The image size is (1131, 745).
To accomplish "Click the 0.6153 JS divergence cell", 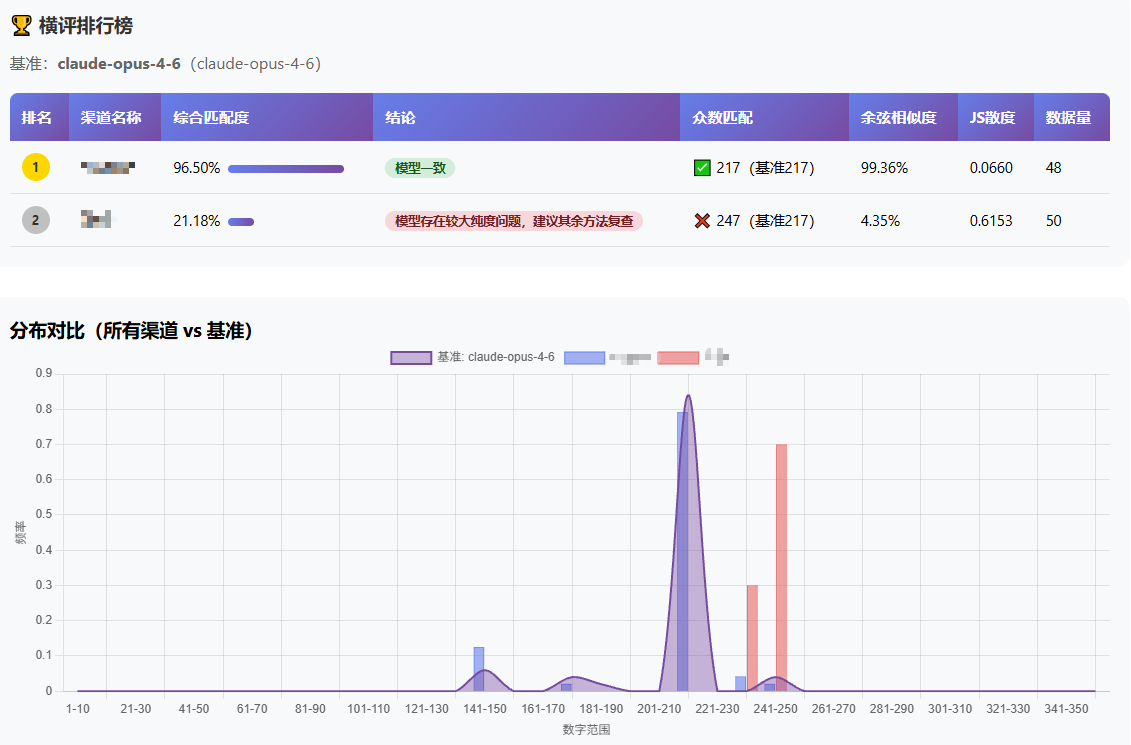I will pyautogui.click(x=991, y=221).
